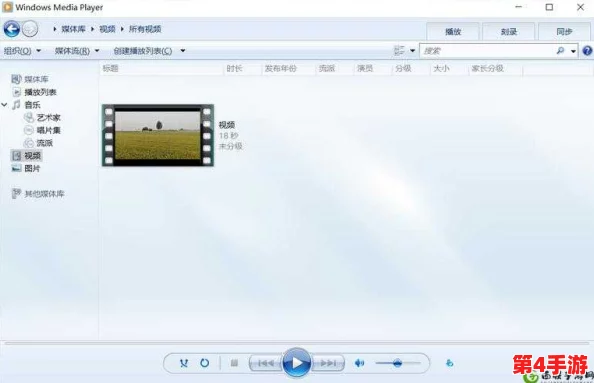Open the 刻录 tab
The width and height of the screenshot is (594, 383).
click(509, 32)
